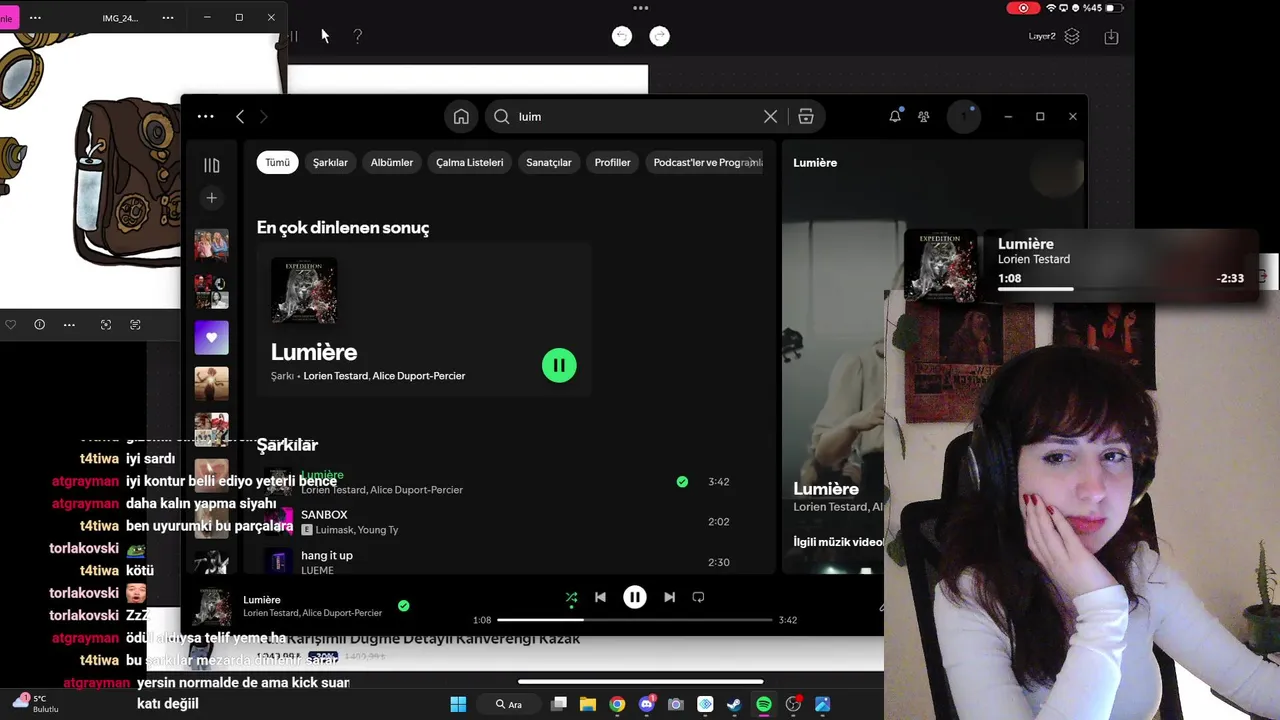Select the Şarkılar filter chip

click(330, 162)
